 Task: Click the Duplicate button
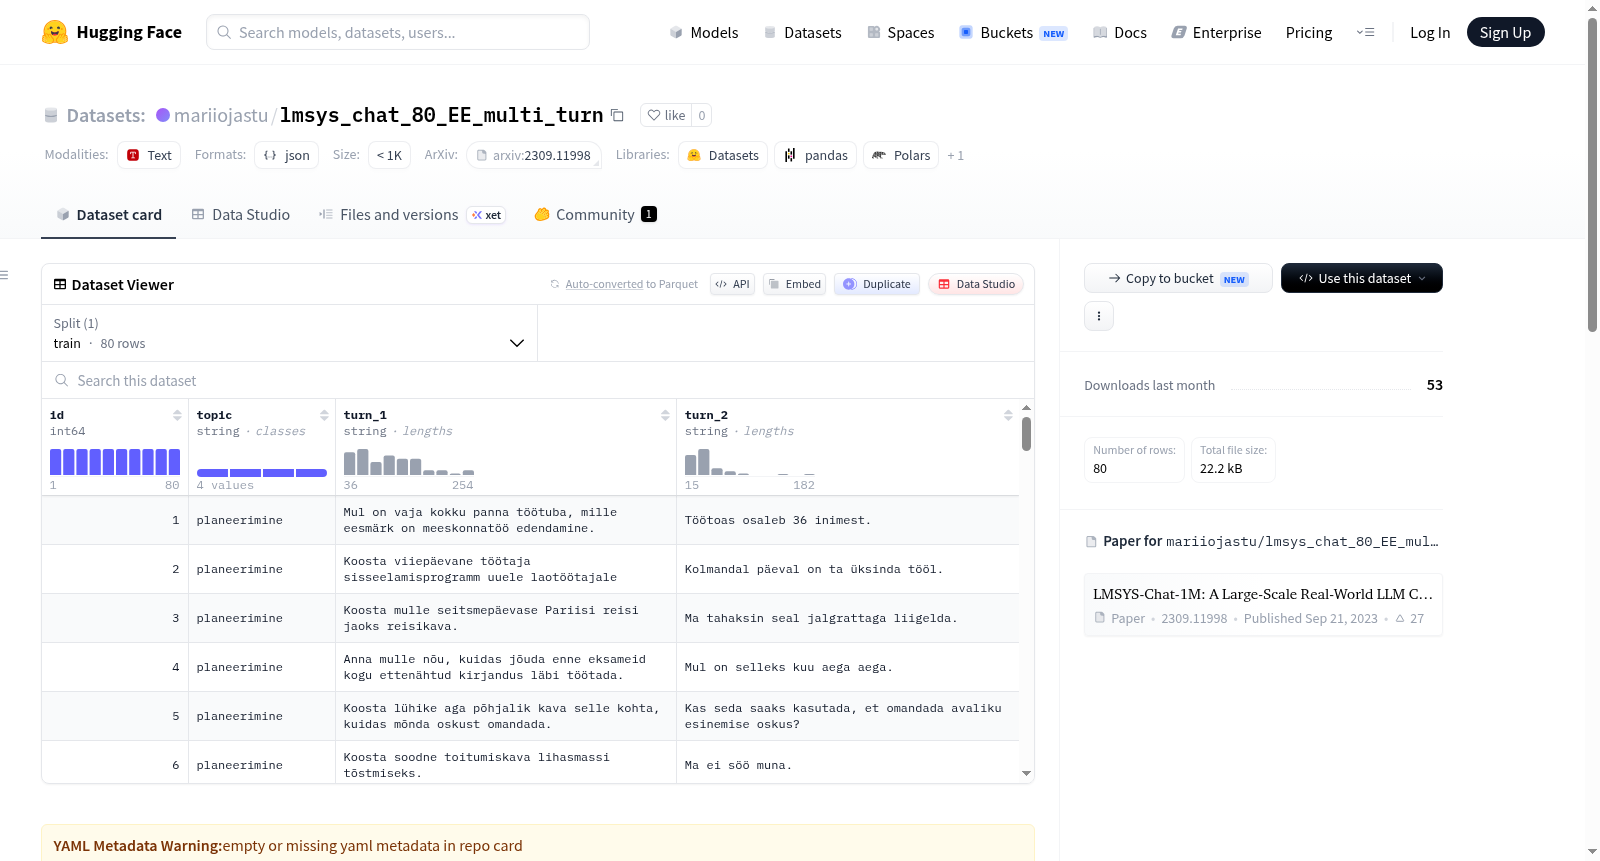tap(877, 284)
